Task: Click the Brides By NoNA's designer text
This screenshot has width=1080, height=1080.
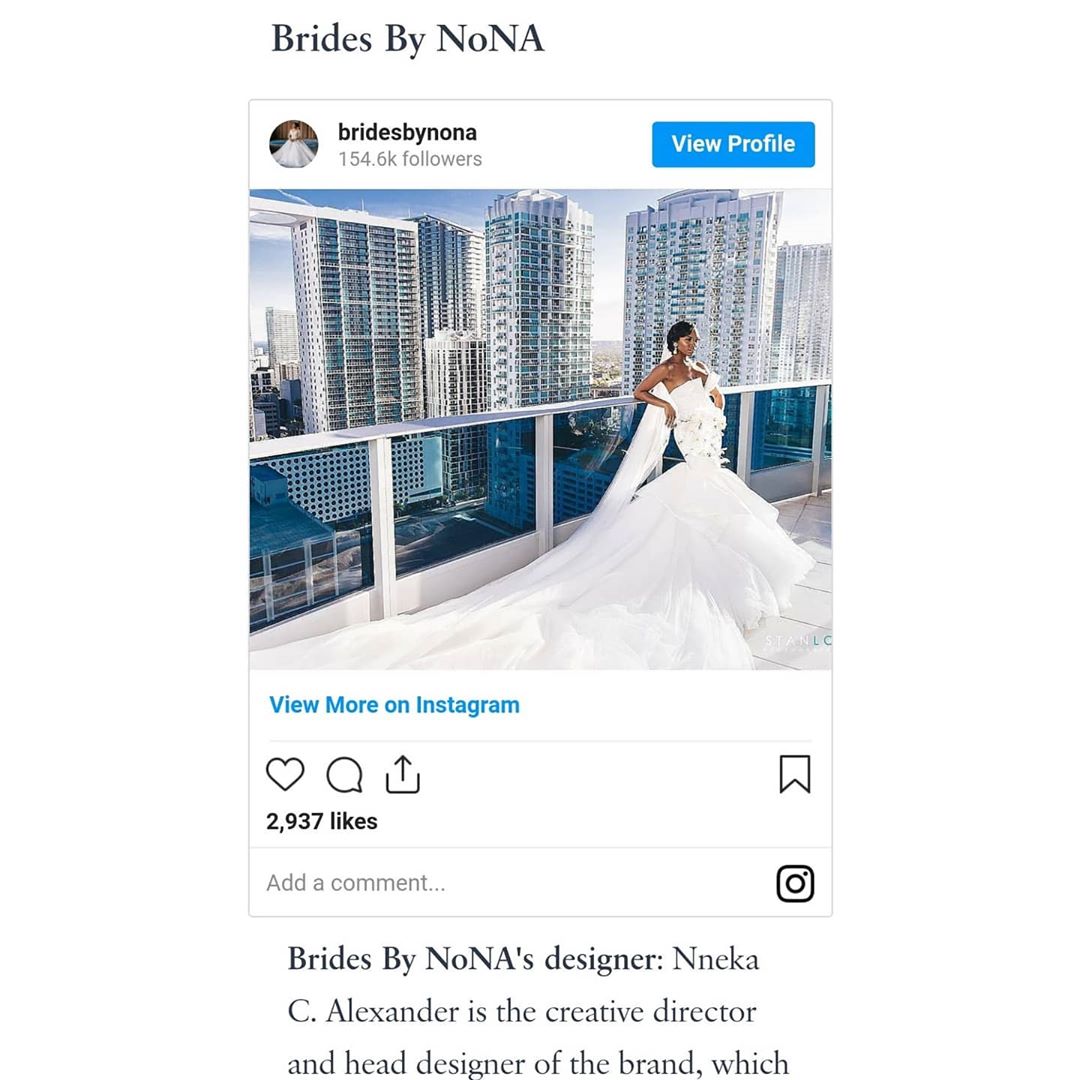Action: pyautogui.click(x=475, y=959)
